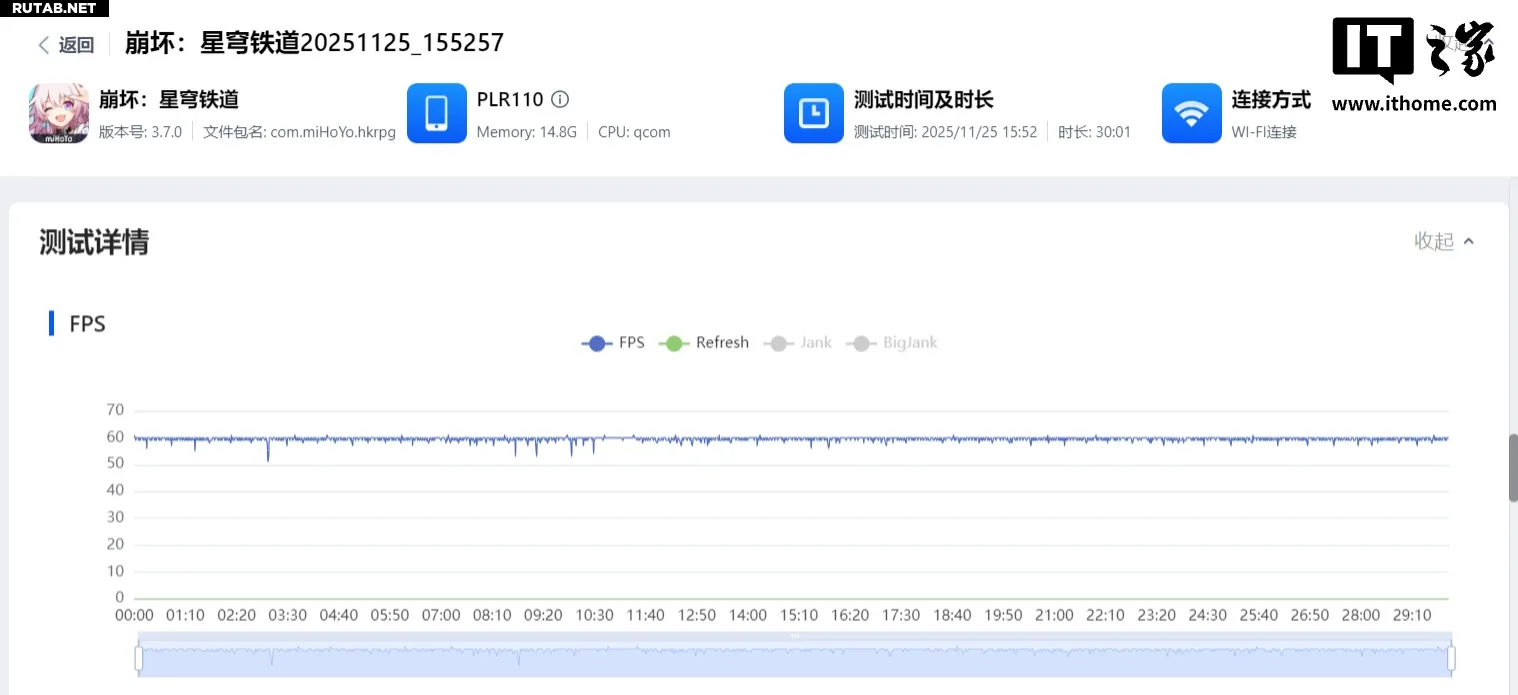
Task: Toggle the FPS series in legend
Action: tap(613, 343)
